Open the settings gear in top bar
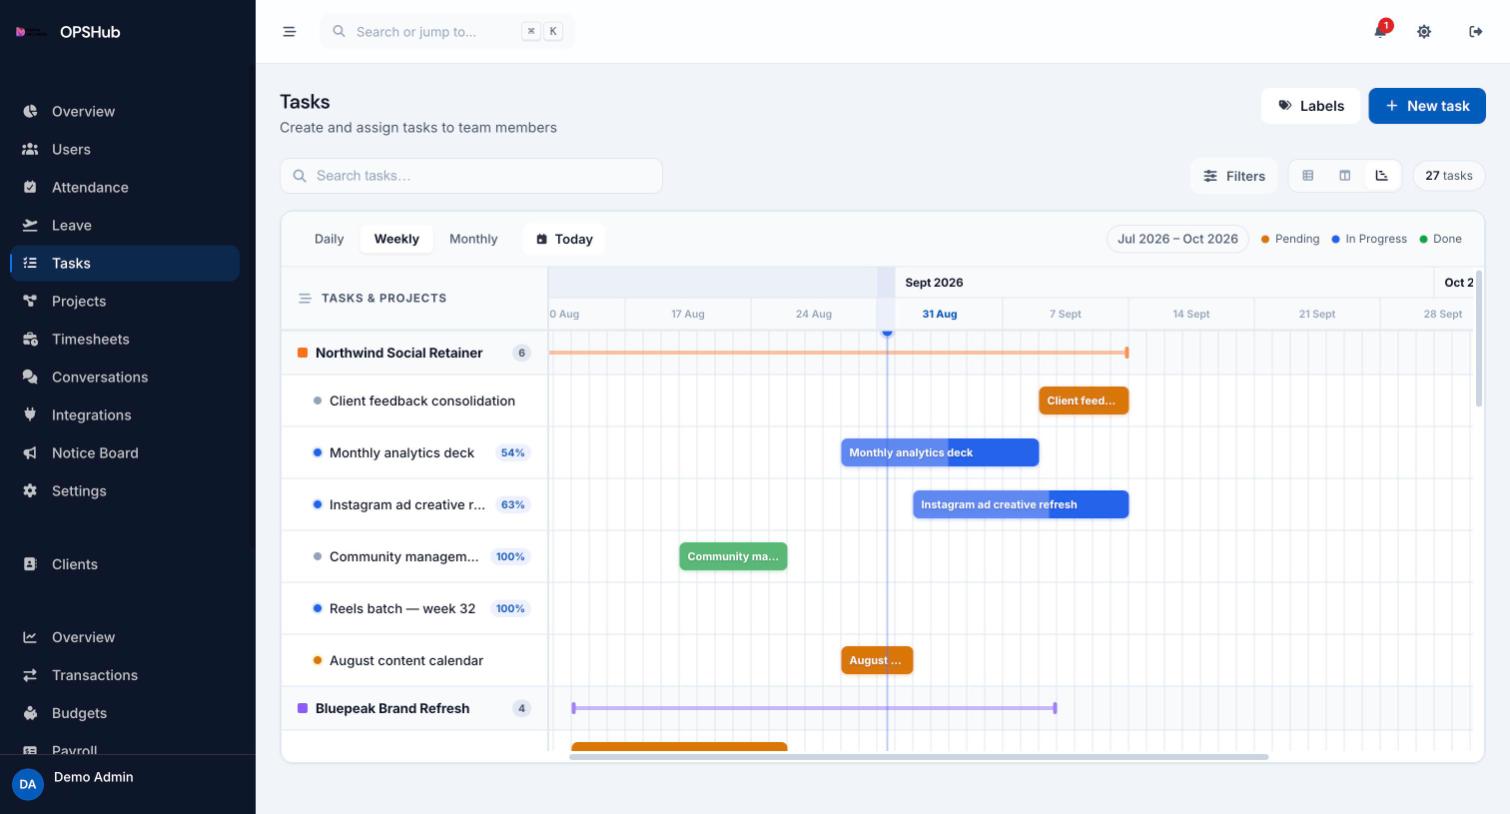The image size is (1510, 814). [1424, 32]
